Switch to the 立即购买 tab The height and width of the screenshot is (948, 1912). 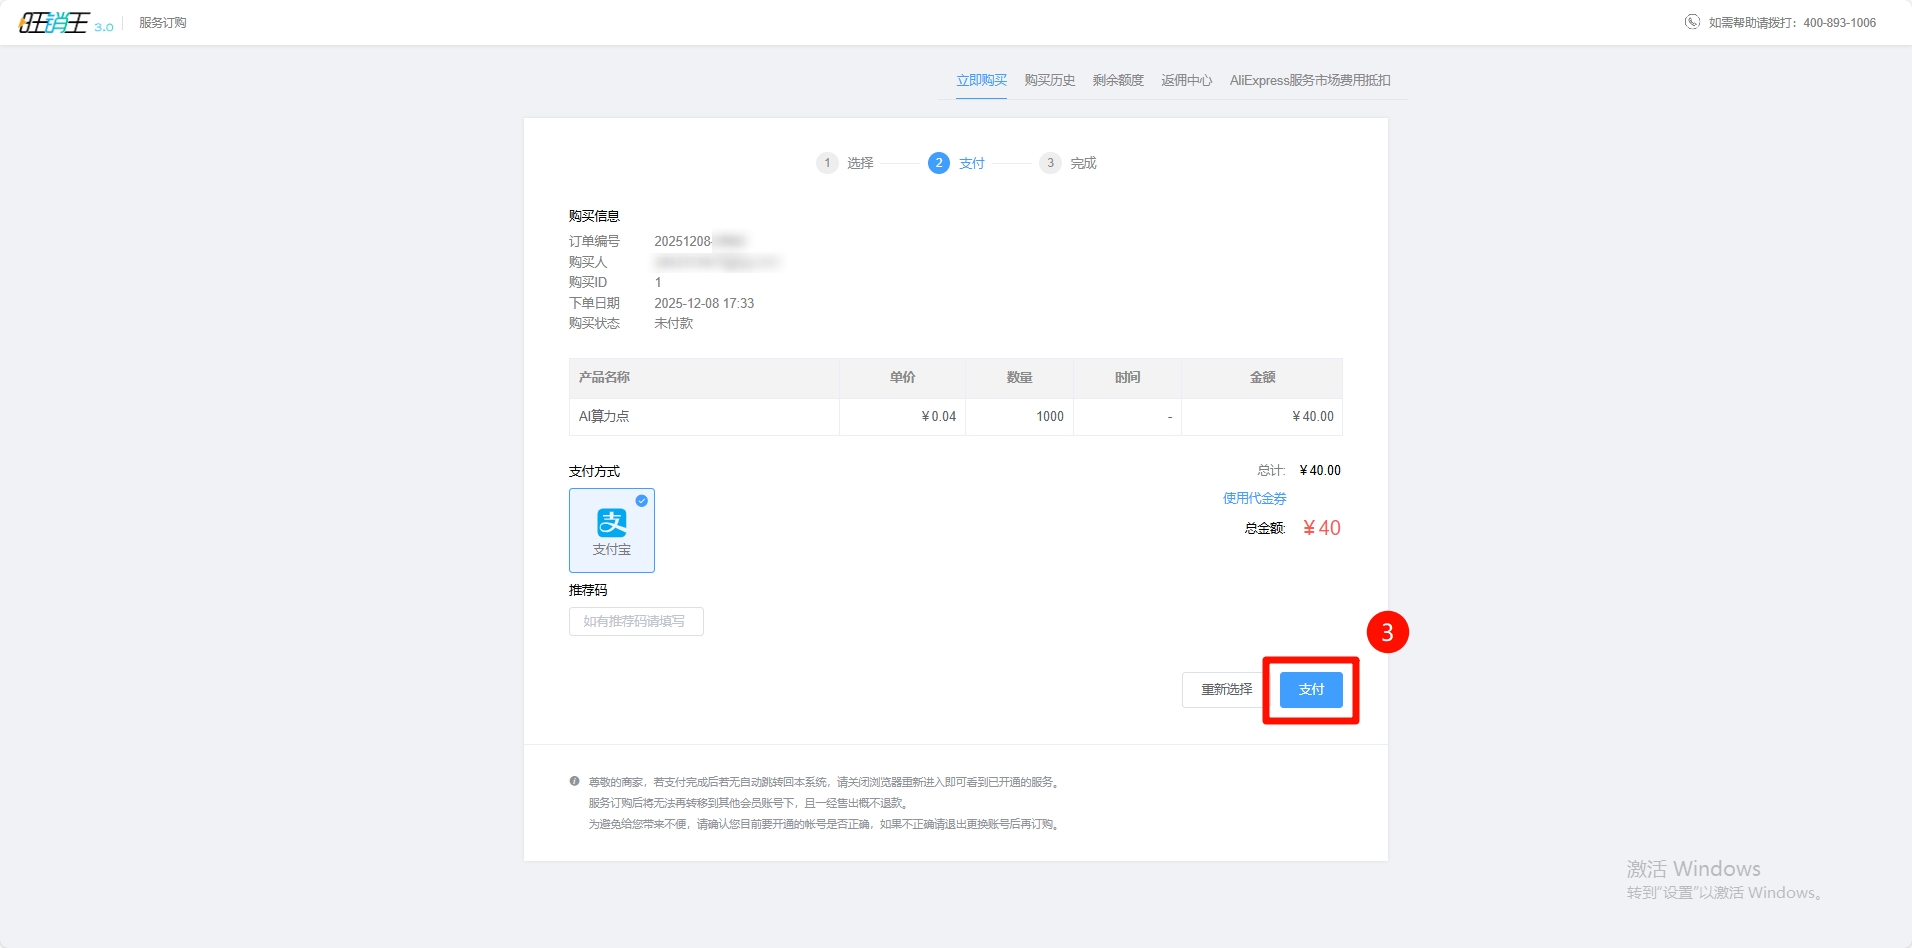981,80
